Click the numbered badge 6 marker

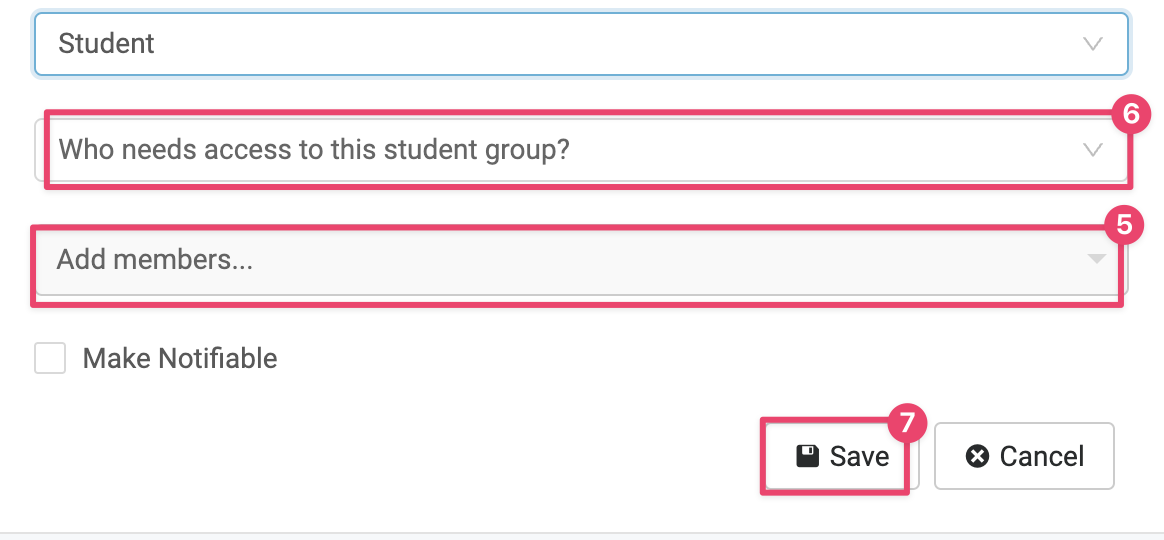coord(1131,115)
